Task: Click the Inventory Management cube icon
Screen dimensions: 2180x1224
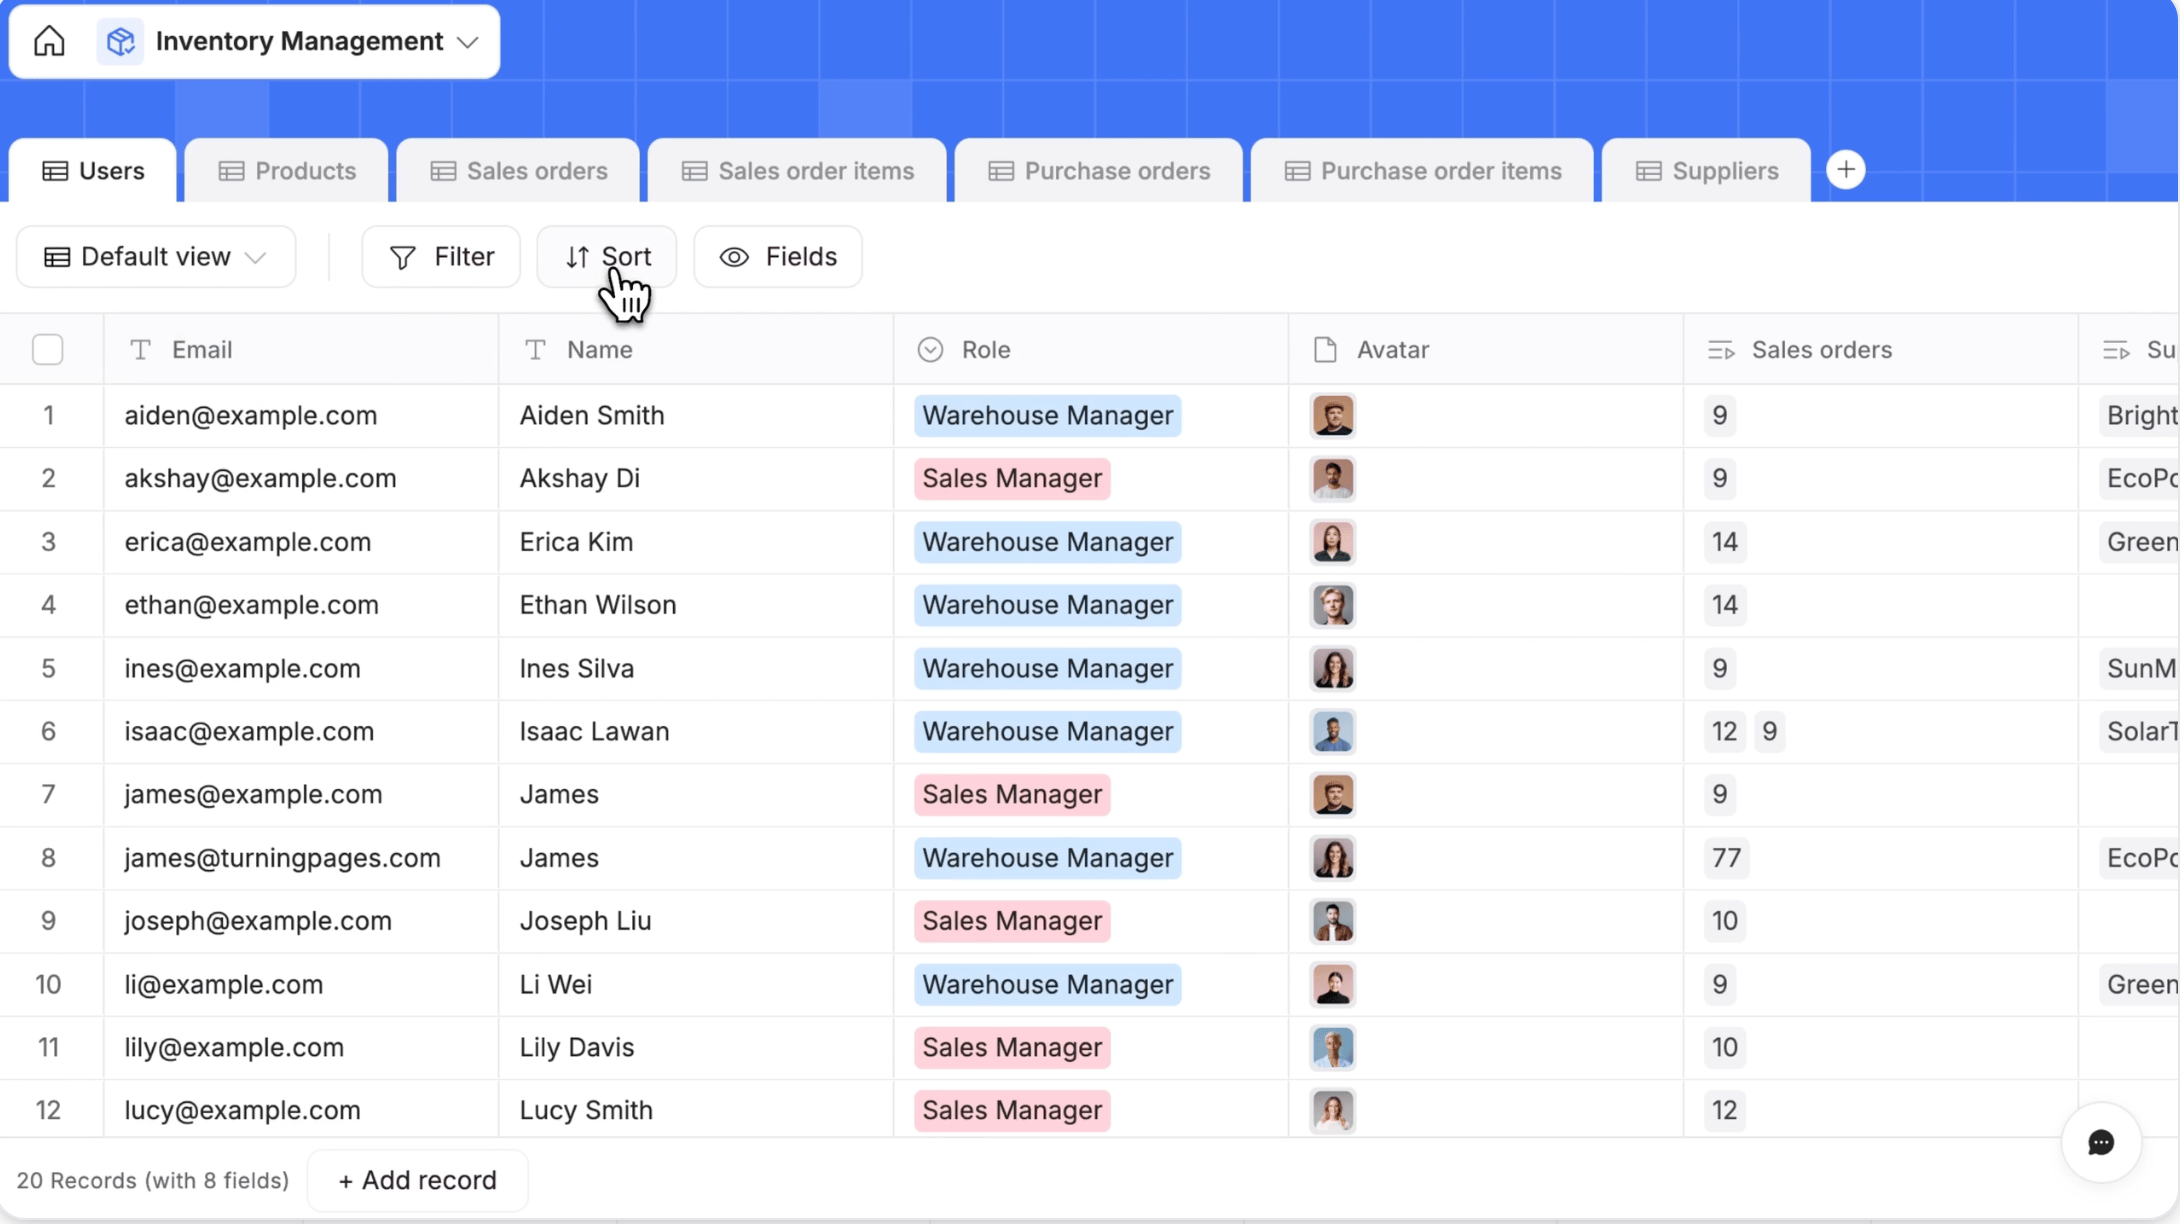Action: coord(120,41)
